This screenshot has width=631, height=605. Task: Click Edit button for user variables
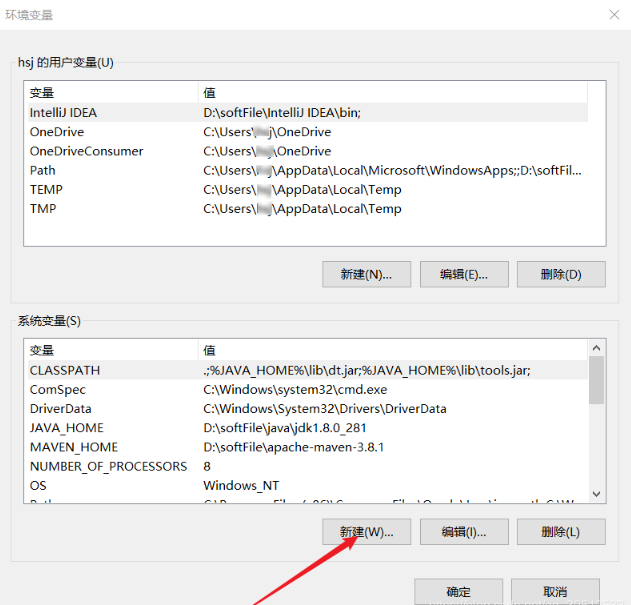point(463,274)
